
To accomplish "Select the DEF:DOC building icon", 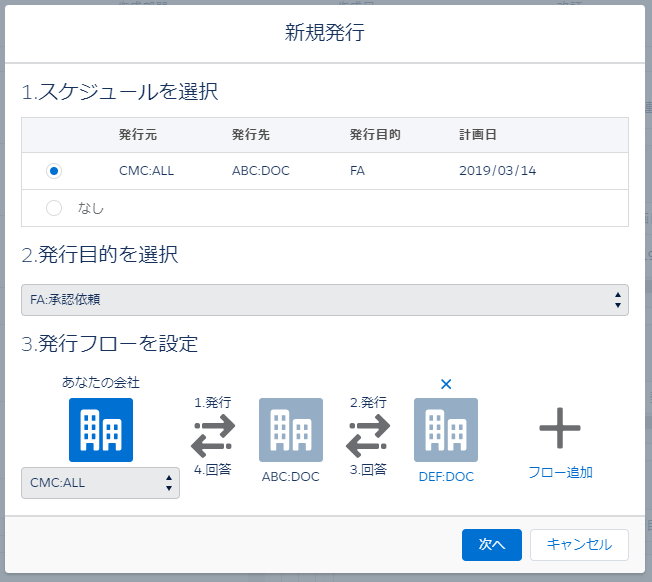I will click(x=445, y=430).
